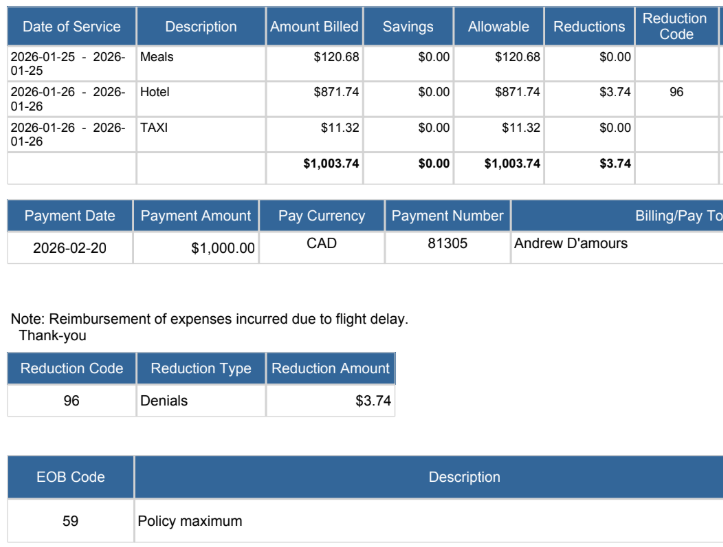The height and width of the screenshot is (547, 723).
Task: Click the $120.68 Meals amount billed
Action: (x=336, y=57)
